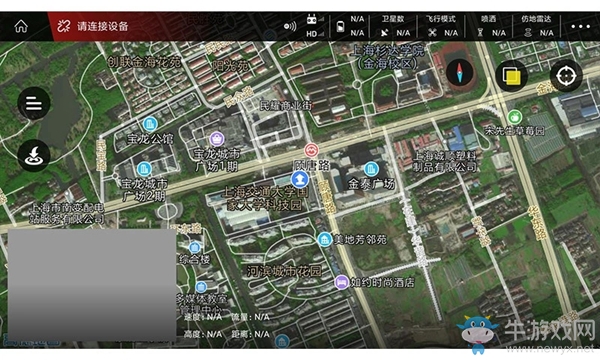Click the battery status icon in top bar
This screenshot has width=600, height=360.
click(x=340, y=26)
